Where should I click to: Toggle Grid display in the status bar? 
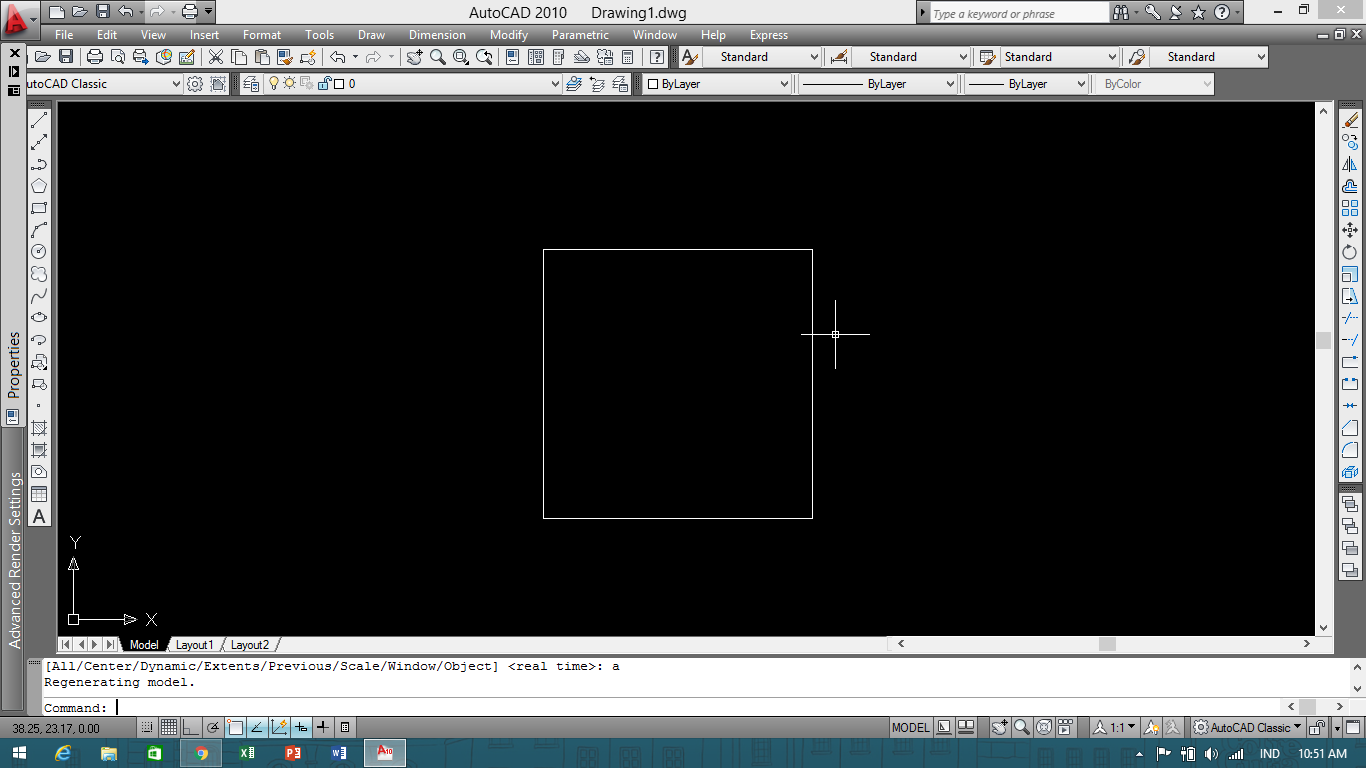[x=167, y=727]
